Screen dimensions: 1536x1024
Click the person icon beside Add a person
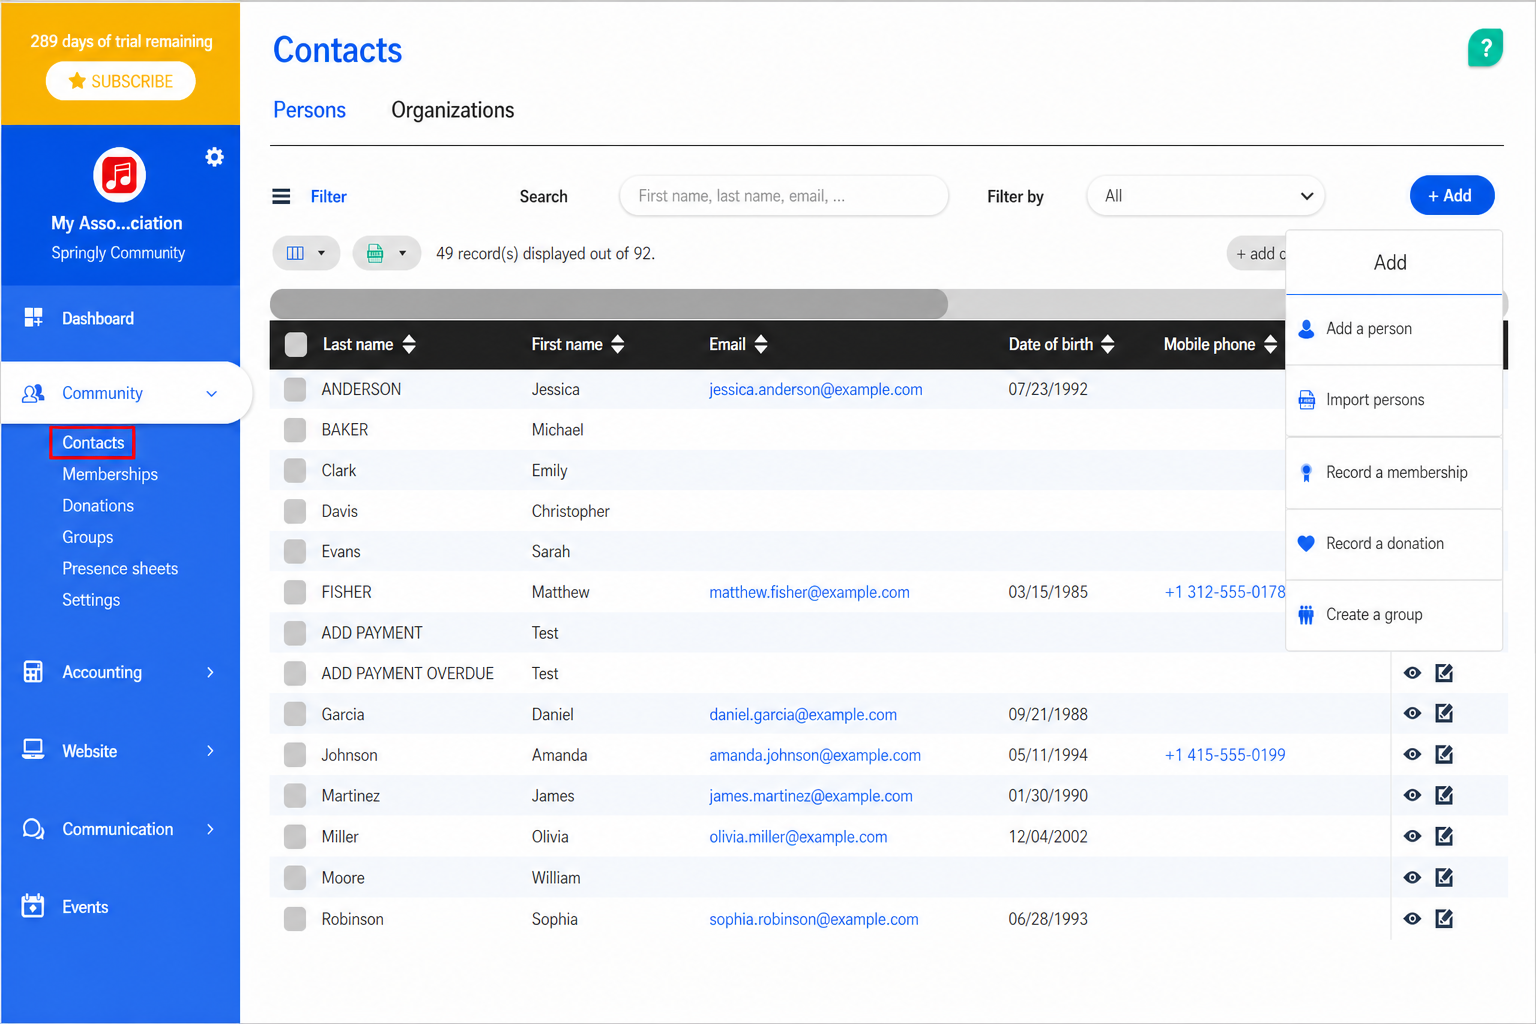click(x=1306, y=329)
